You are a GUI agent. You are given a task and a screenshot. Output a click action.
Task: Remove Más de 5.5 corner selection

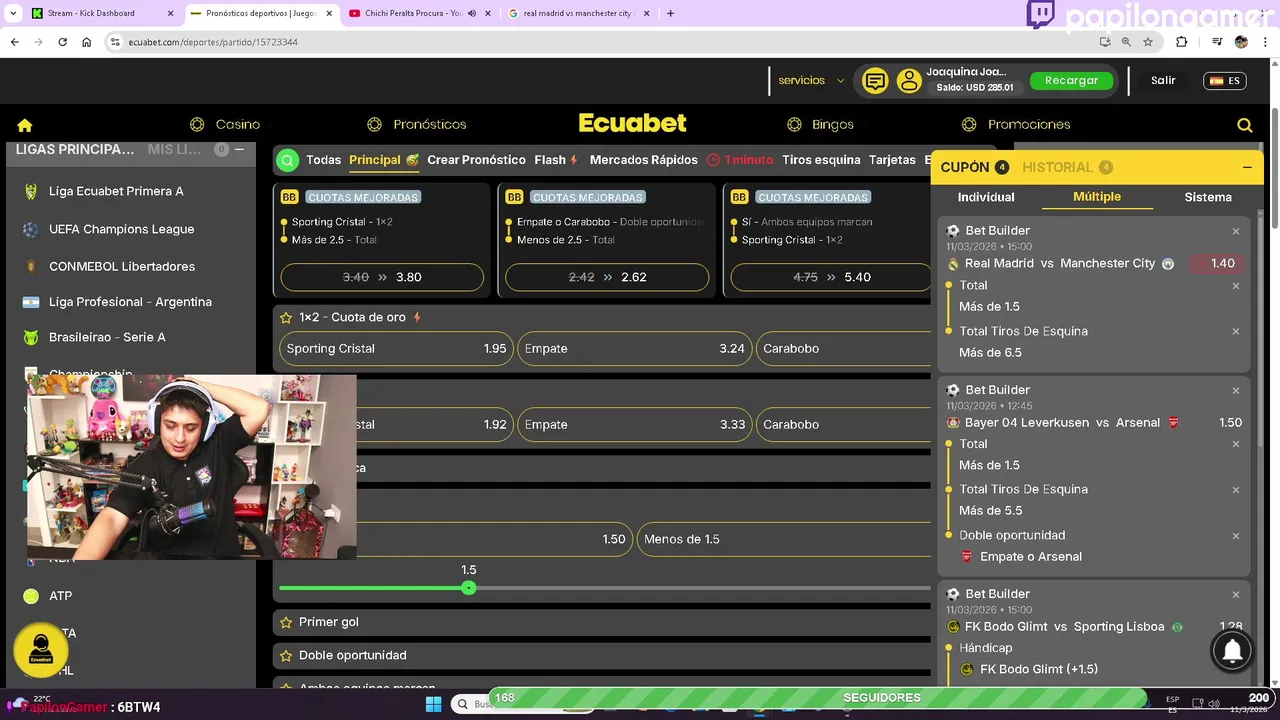coord(1236,490)
